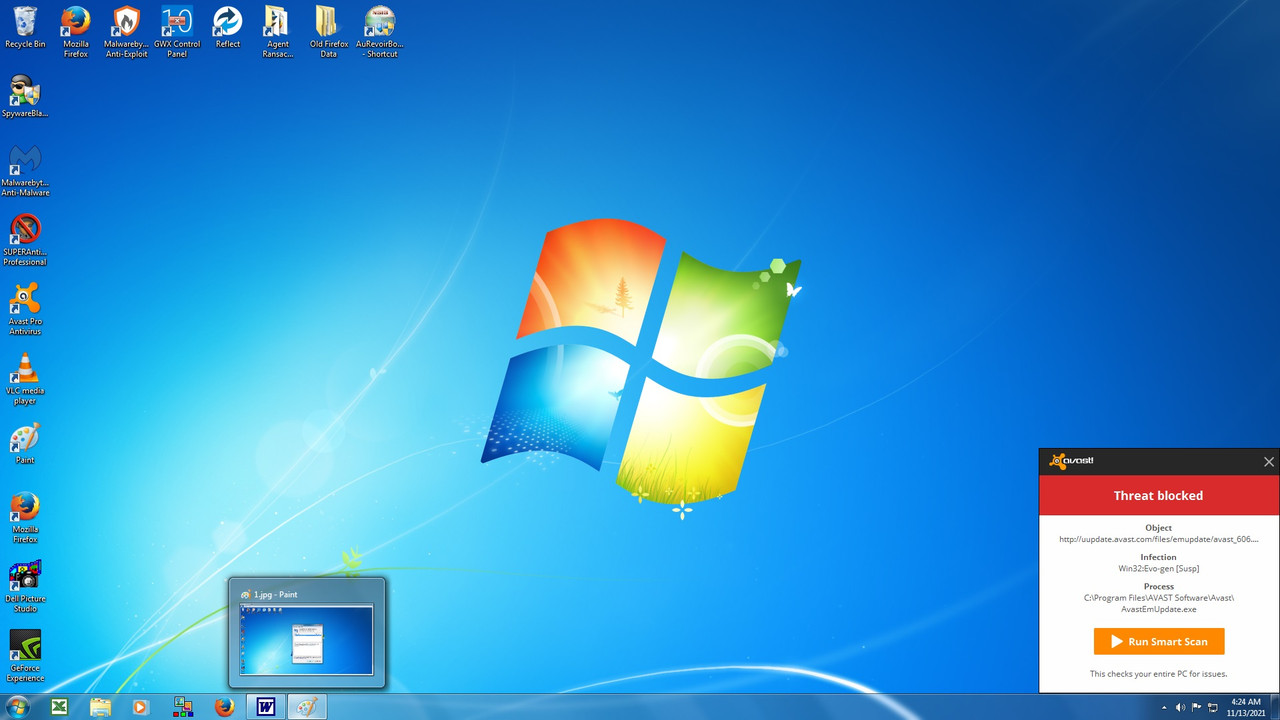Click the SUPERAnti... Professional desktop icon
The image size is (1280, 720).
click(25, 240)
